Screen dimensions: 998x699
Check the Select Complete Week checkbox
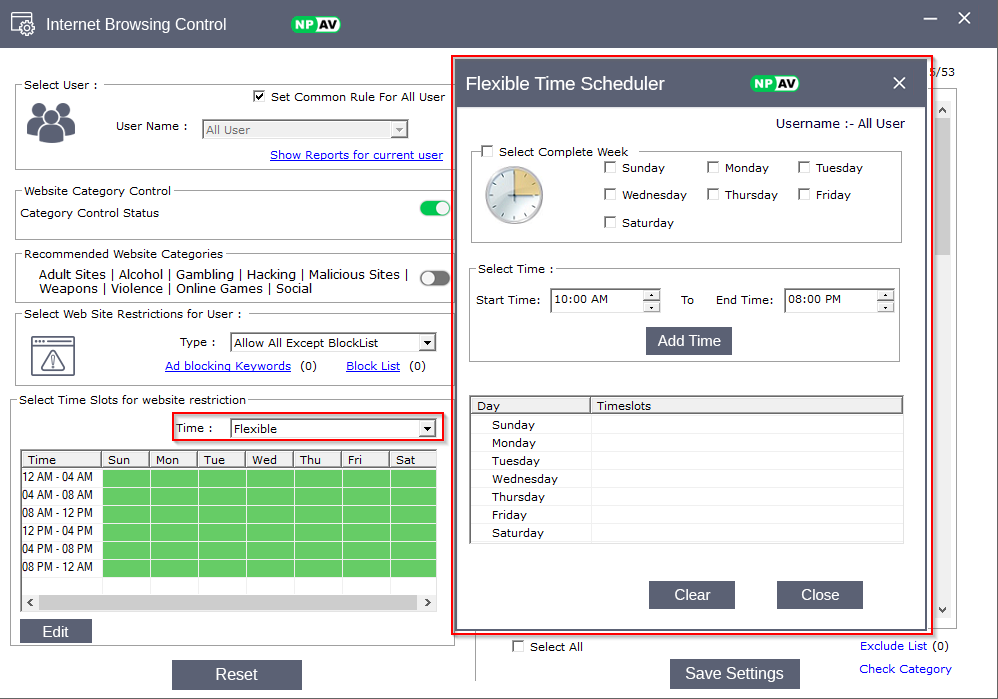[487, 152]
